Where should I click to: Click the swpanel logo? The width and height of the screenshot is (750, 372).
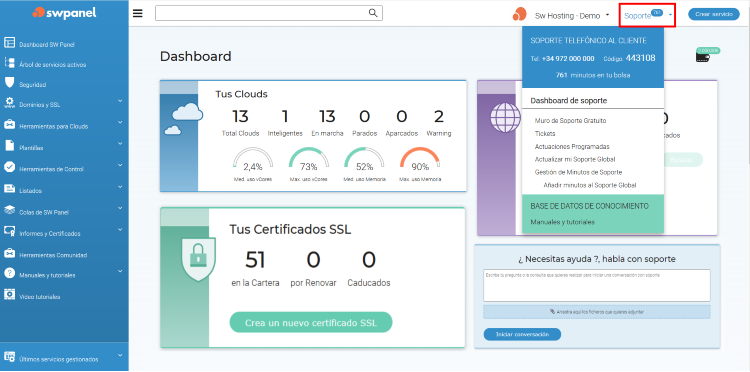coord(64,13)
